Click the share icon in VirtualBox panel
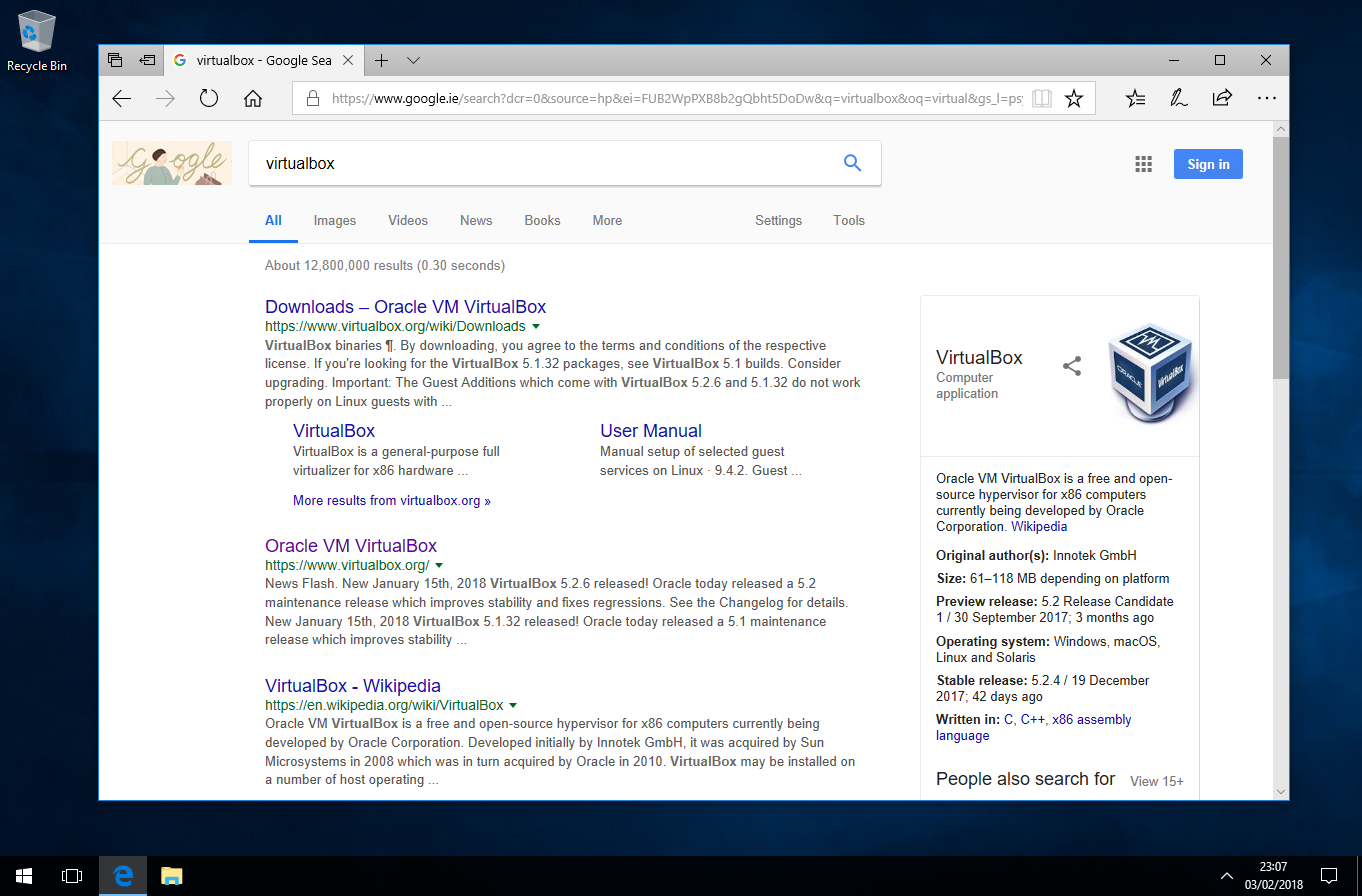 [x=1072, y=366]
